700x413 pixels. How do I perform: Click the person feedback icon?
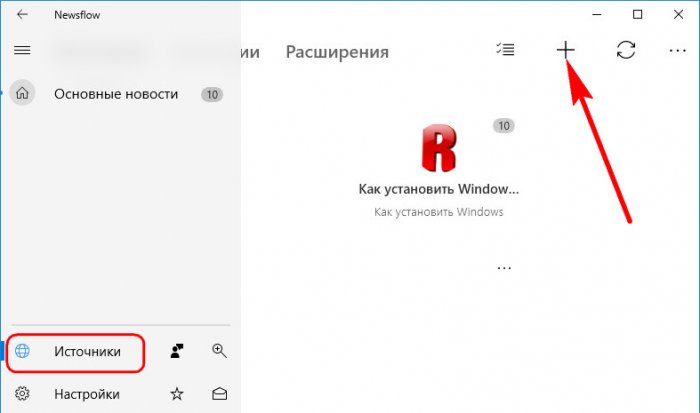(177, 351)
